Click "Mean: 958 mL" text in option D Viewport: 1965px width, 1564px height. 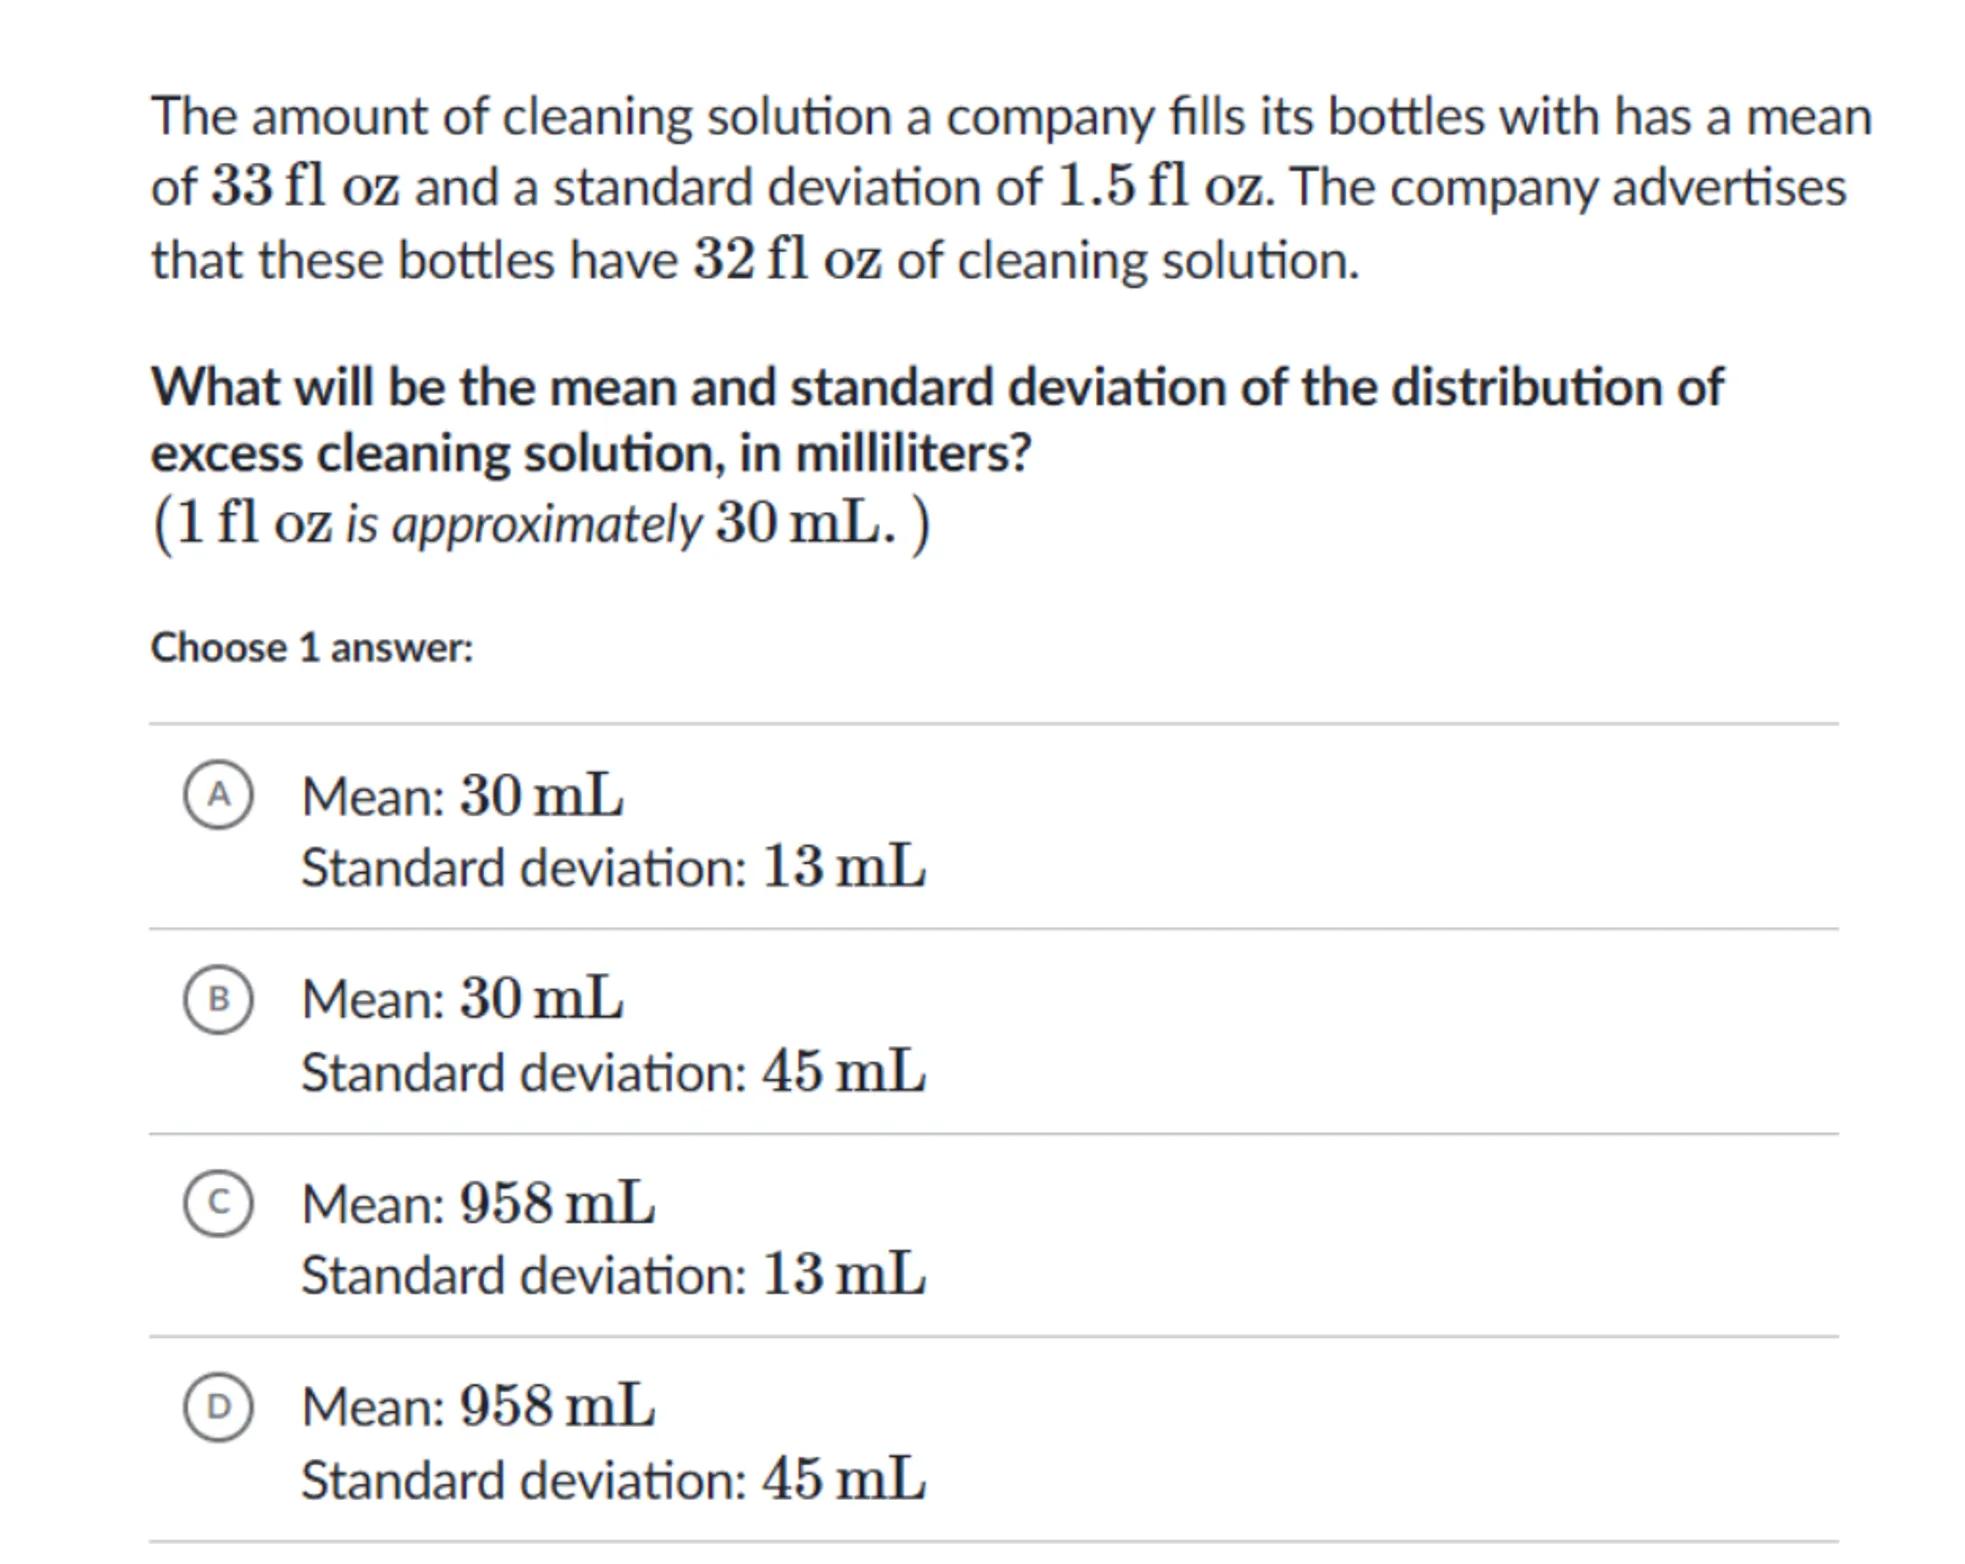pyautogui.click(x=478, y=1406)
